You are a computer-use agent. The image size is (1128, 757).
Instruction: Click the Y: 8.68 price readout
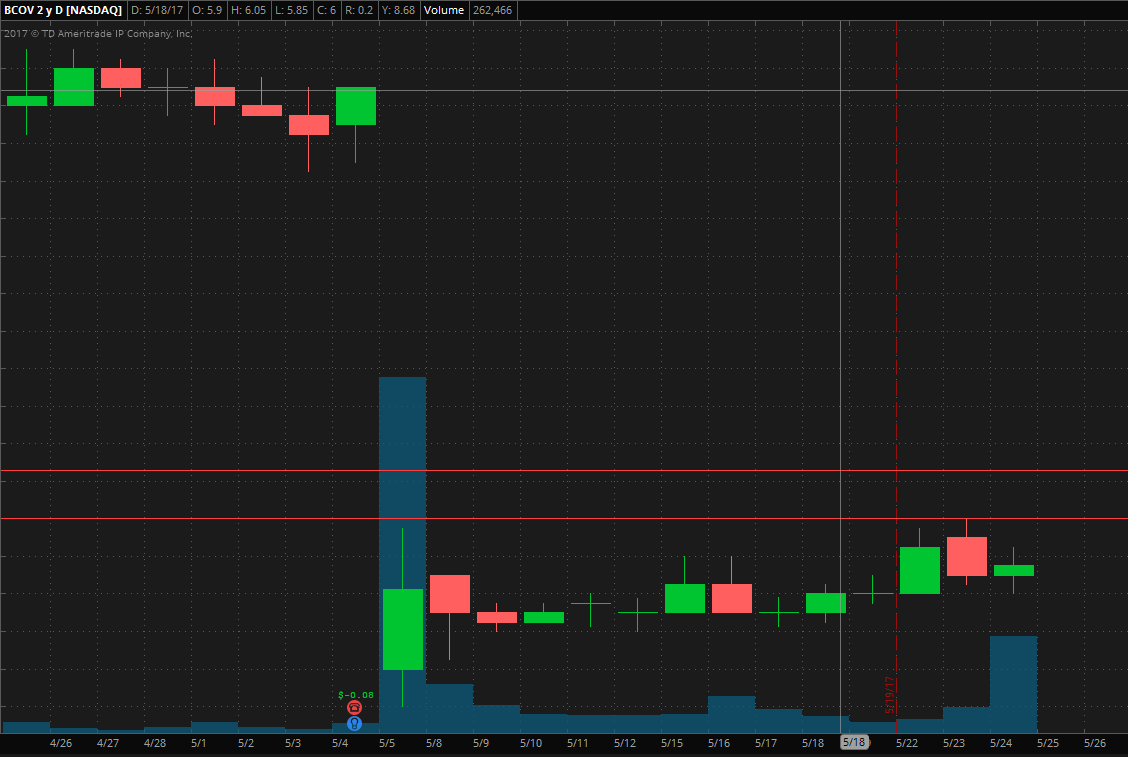click(x=399, y=10)
